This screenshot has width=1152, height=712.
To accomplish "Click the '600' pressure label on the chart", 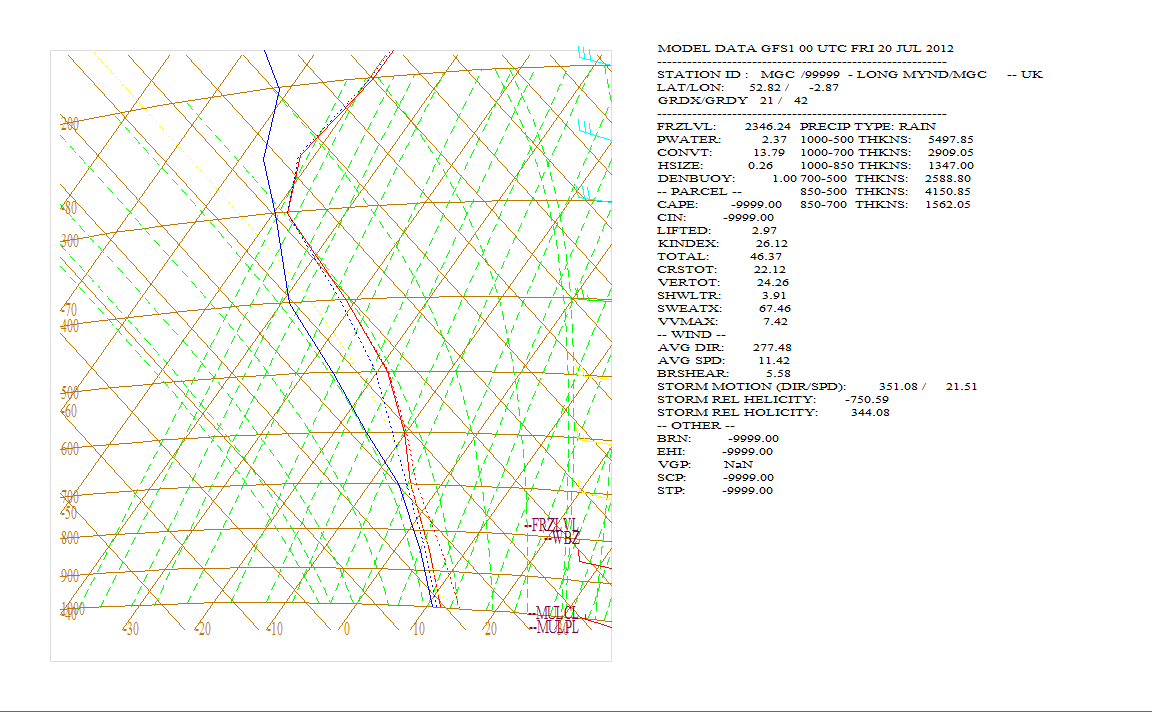I will click(x=70, y=449).
